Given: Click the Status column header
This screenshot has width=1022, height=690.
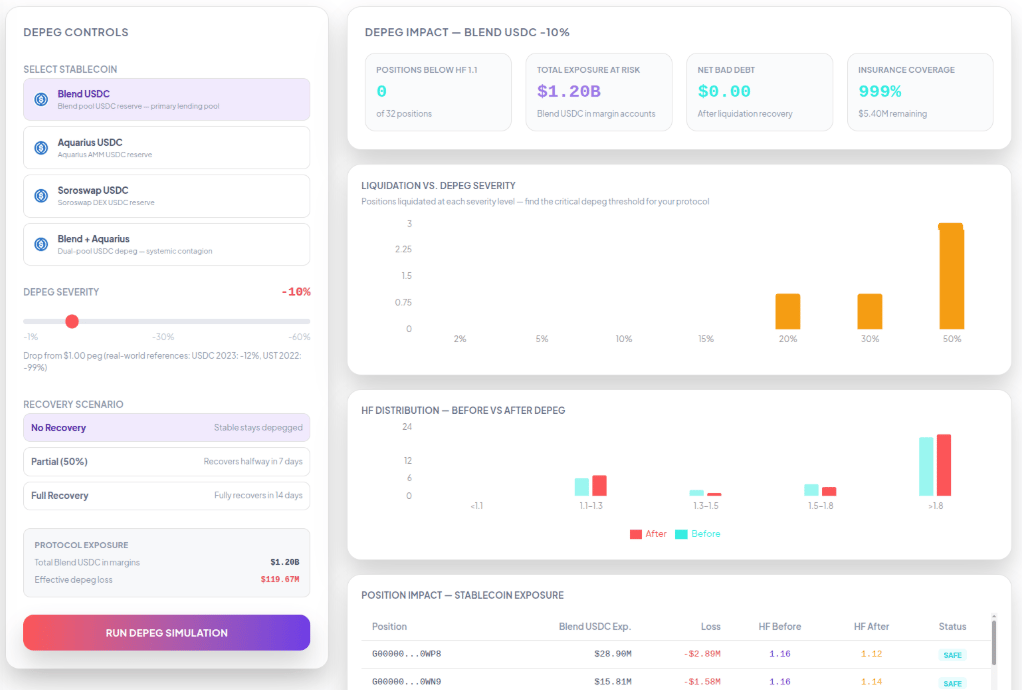Looking at the screenshot, I should tap(952, 626).
